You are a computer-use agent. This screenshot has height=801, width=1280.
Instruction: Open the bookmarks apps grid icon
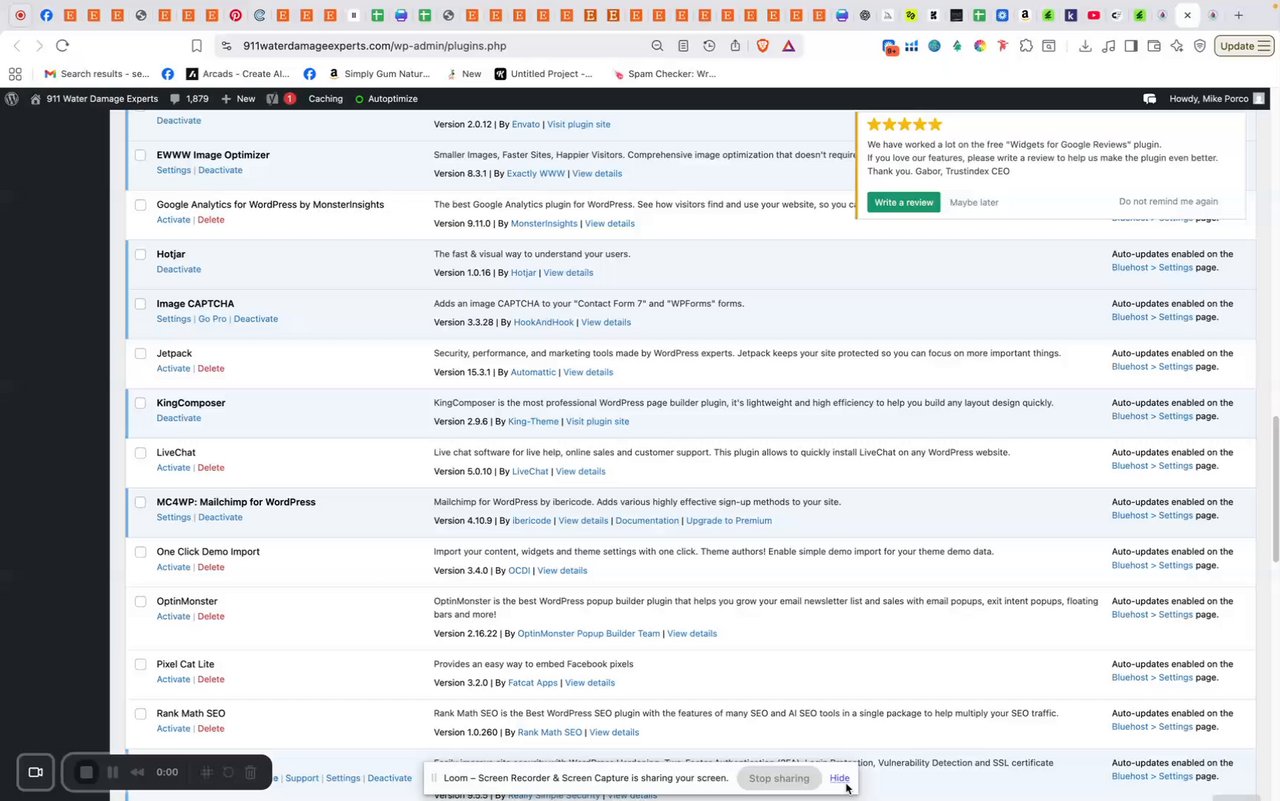point(14,74)
